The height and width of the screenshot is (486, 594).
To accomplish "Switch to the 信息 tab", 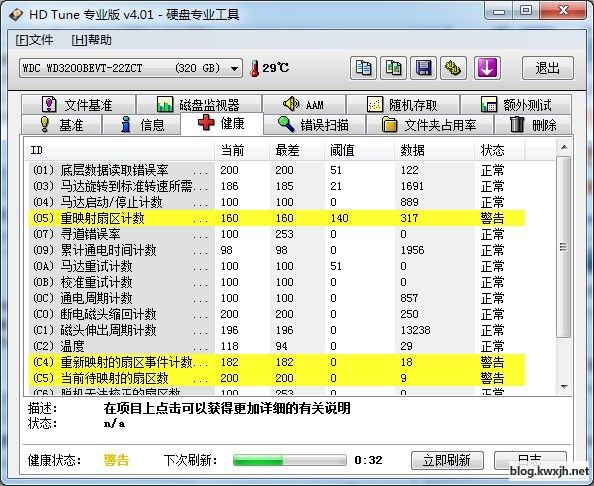I will click(x=141, y=124).
